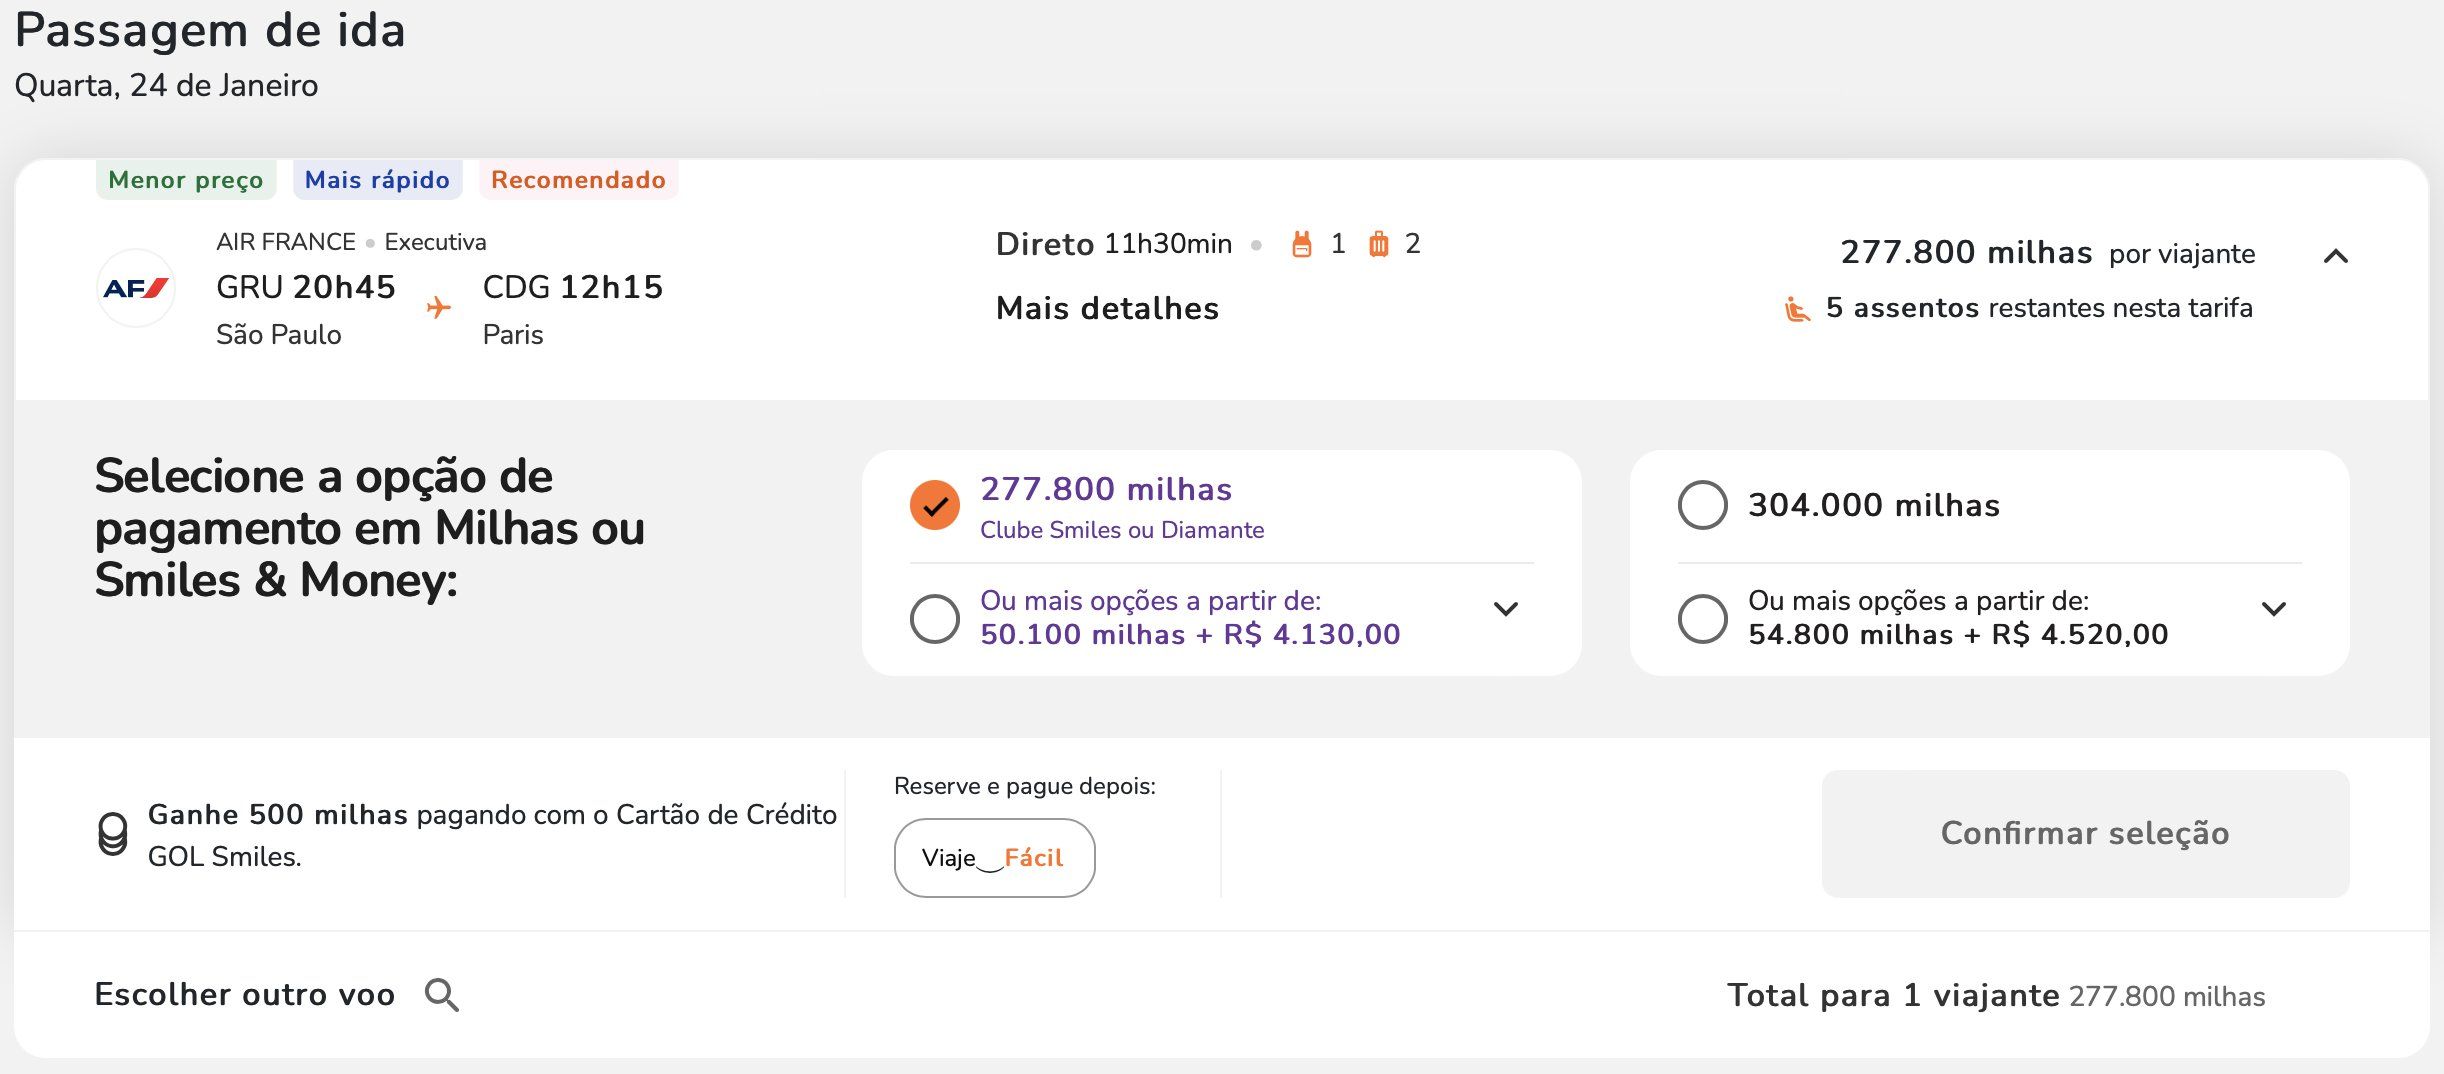This screenshot has width=2444, height=1074.
Task: Click the hand baggage backpack icon
Action: pyautogui.click(x=1301, y=244)
